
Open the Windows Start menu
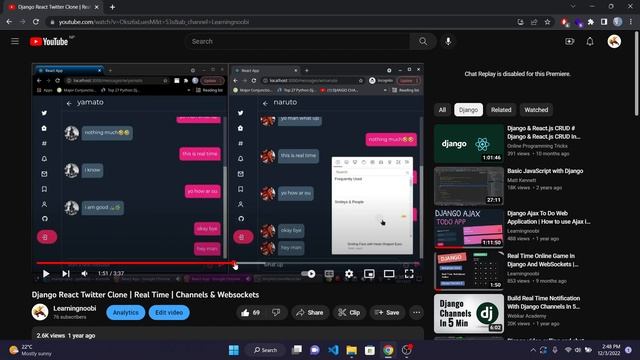234,350
